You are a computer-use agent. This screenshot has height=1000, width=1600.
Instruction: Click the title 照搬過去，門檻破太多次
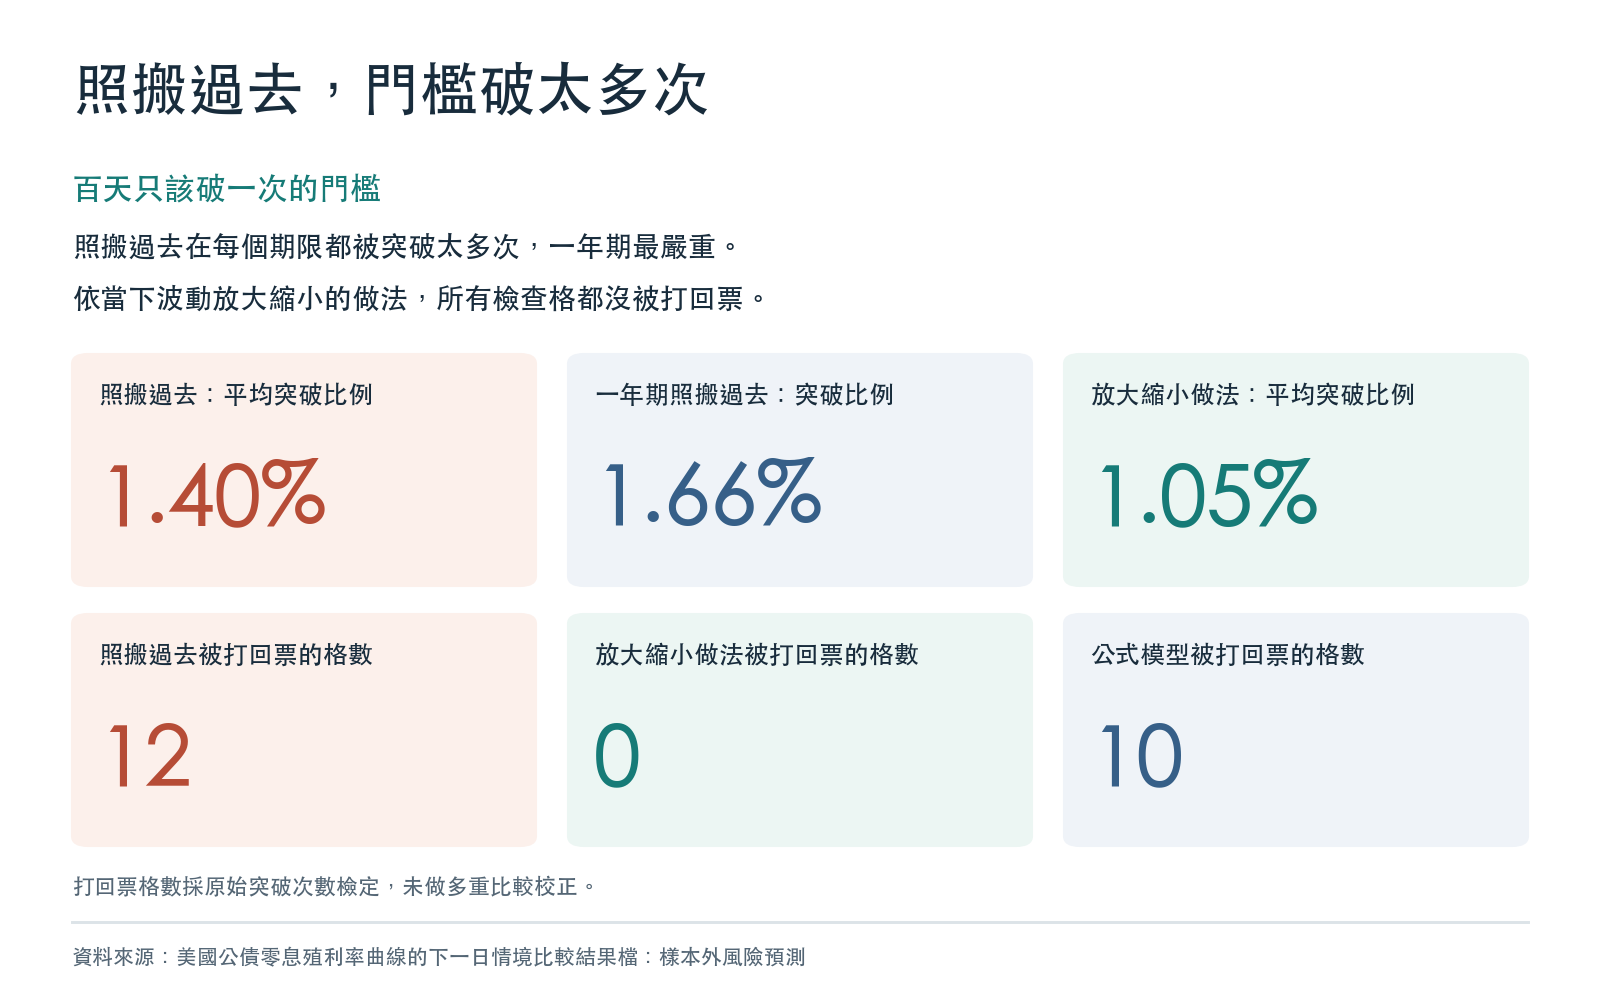point(392,90)
